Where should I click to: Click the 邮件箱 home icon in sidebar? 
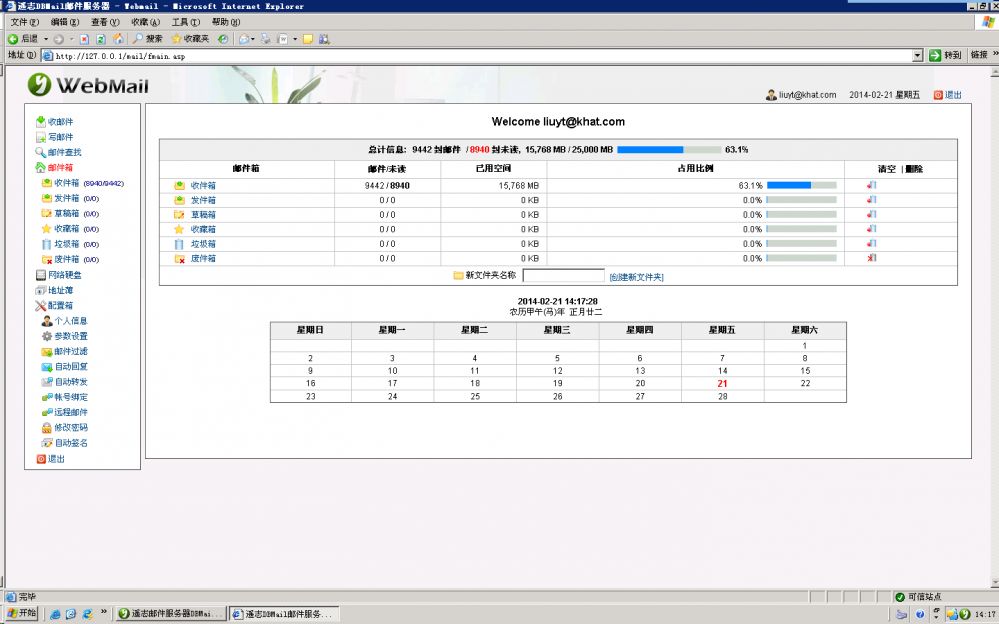pos(40,167)
